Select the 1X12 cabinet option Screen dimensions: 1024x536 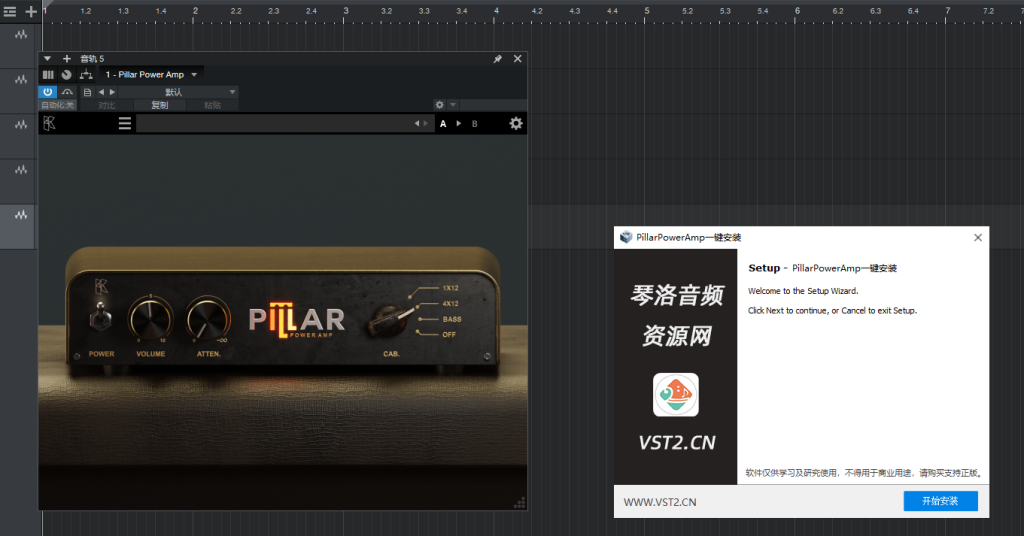pos(451,288)
